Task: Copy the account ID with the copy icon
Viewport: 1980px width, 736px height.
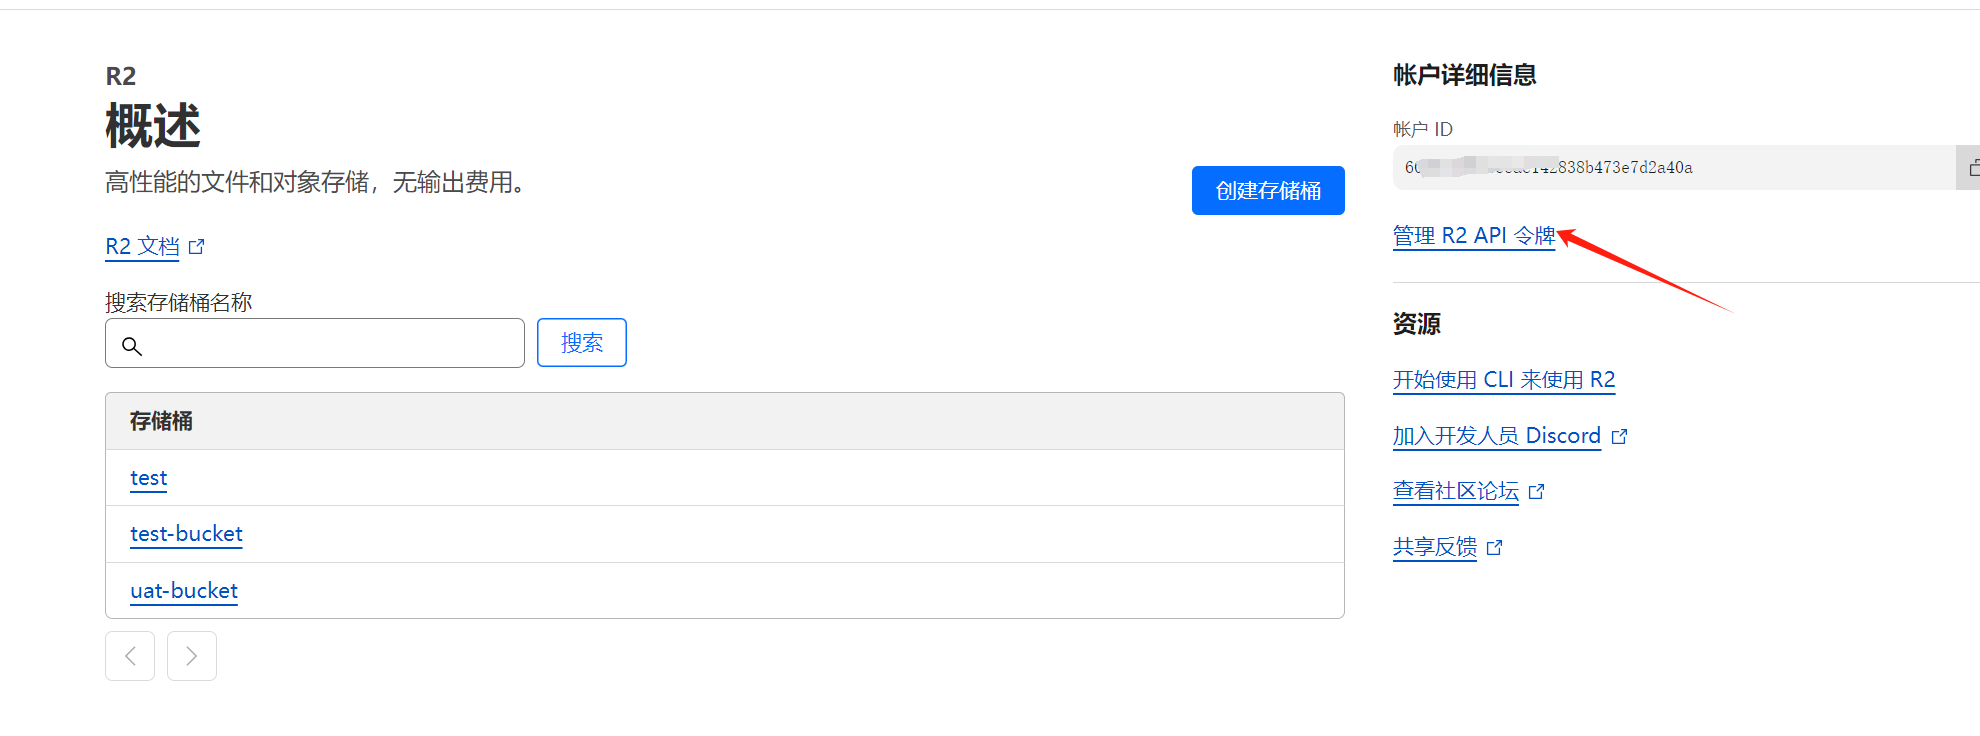Action: coord(1970,168)
